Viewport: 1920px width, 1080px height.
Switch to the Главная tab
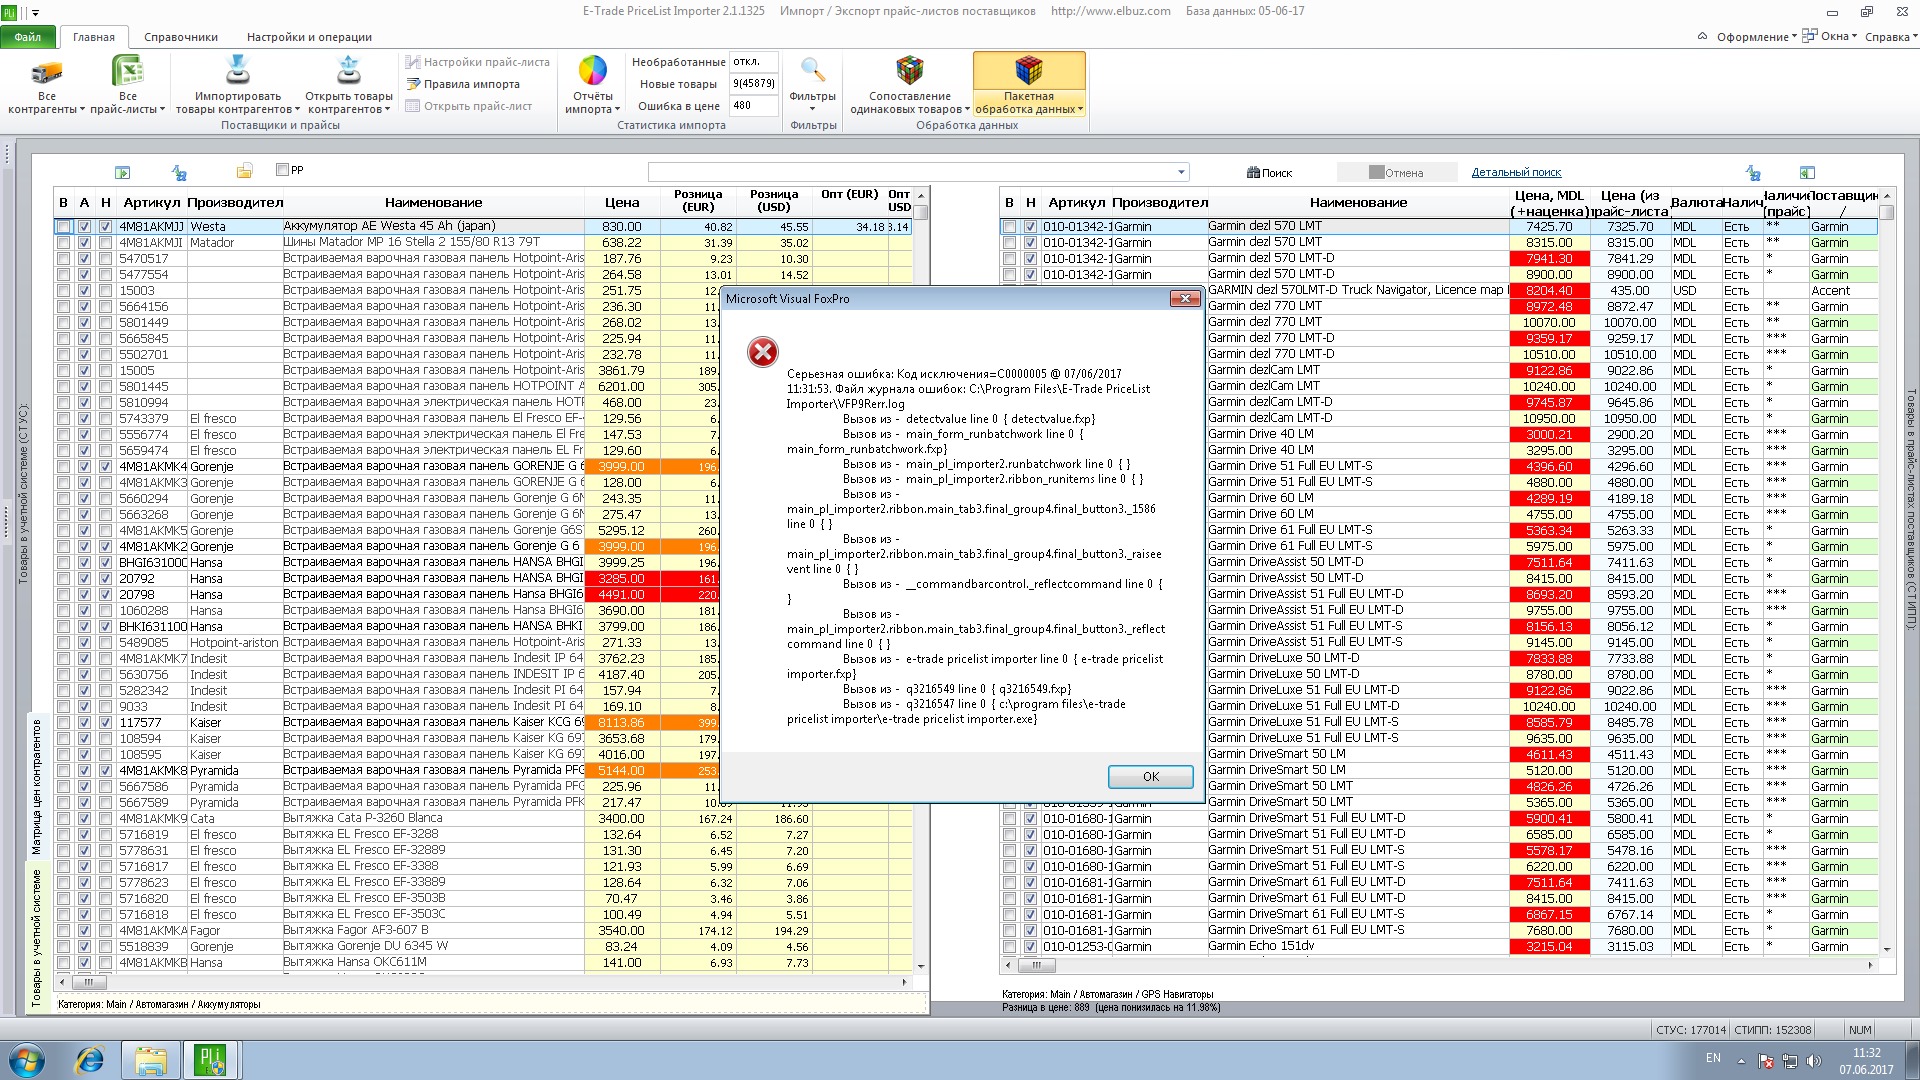[x=94, y=37]
